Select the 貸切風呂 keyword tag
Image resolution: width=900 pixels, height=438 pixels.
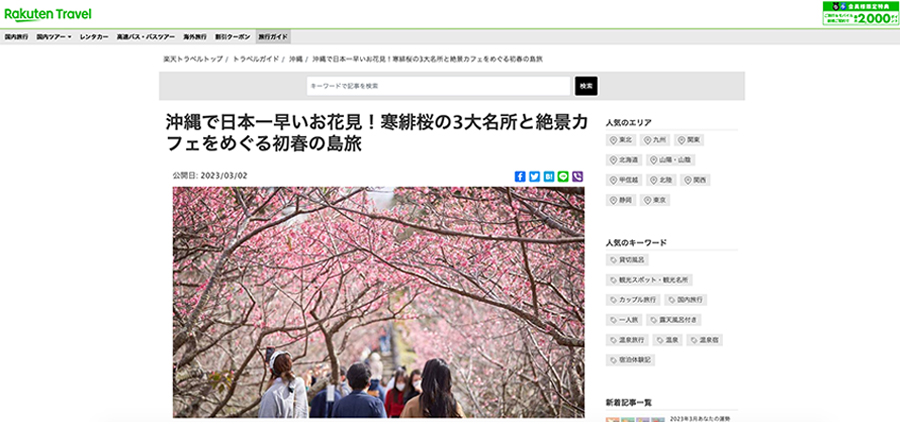click(630, 260)
